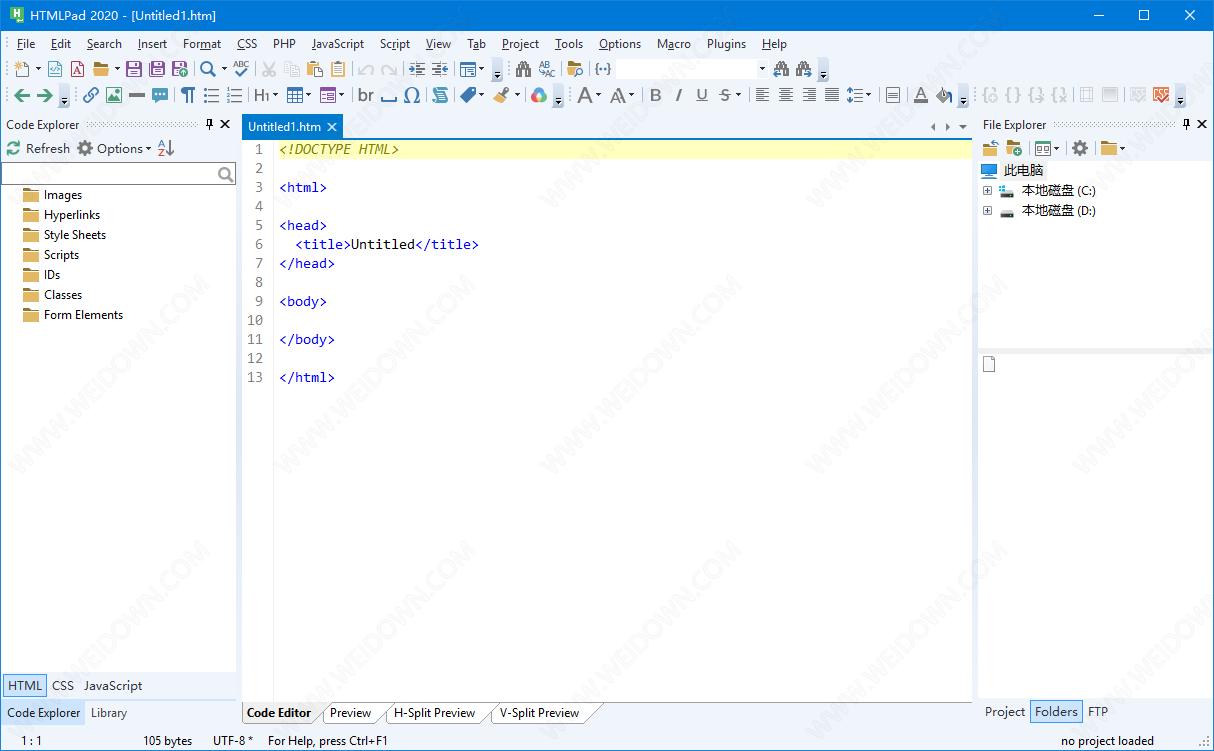Click the Numbered list icon

pos(234,95)
